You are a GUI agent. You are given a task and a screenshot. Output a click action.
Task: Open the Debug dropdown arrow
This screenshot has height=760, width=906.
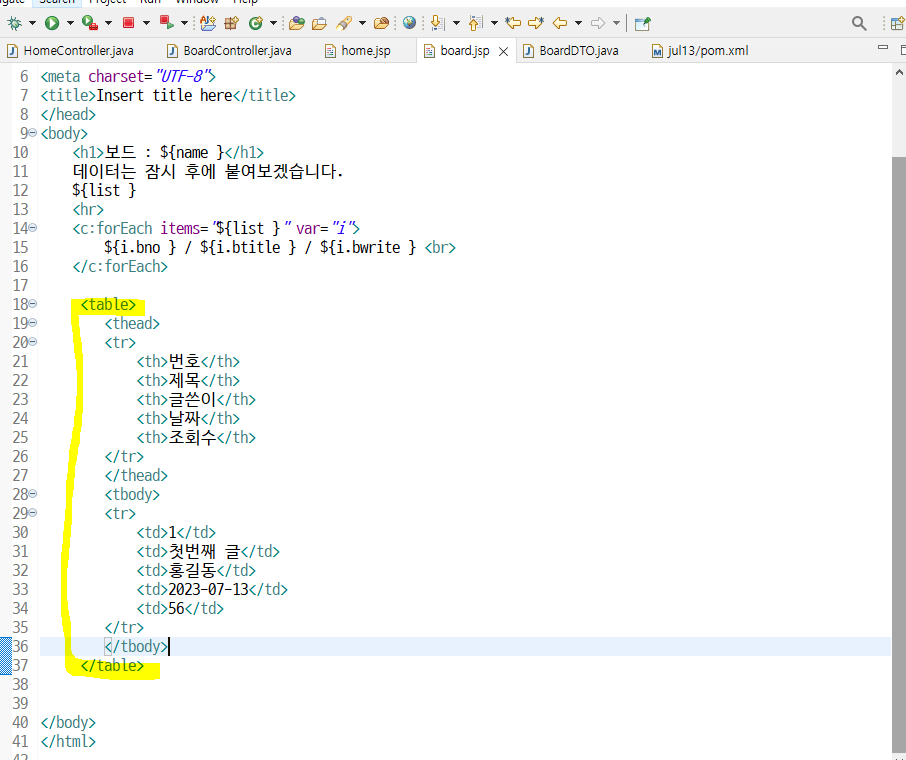pos(32,23)
